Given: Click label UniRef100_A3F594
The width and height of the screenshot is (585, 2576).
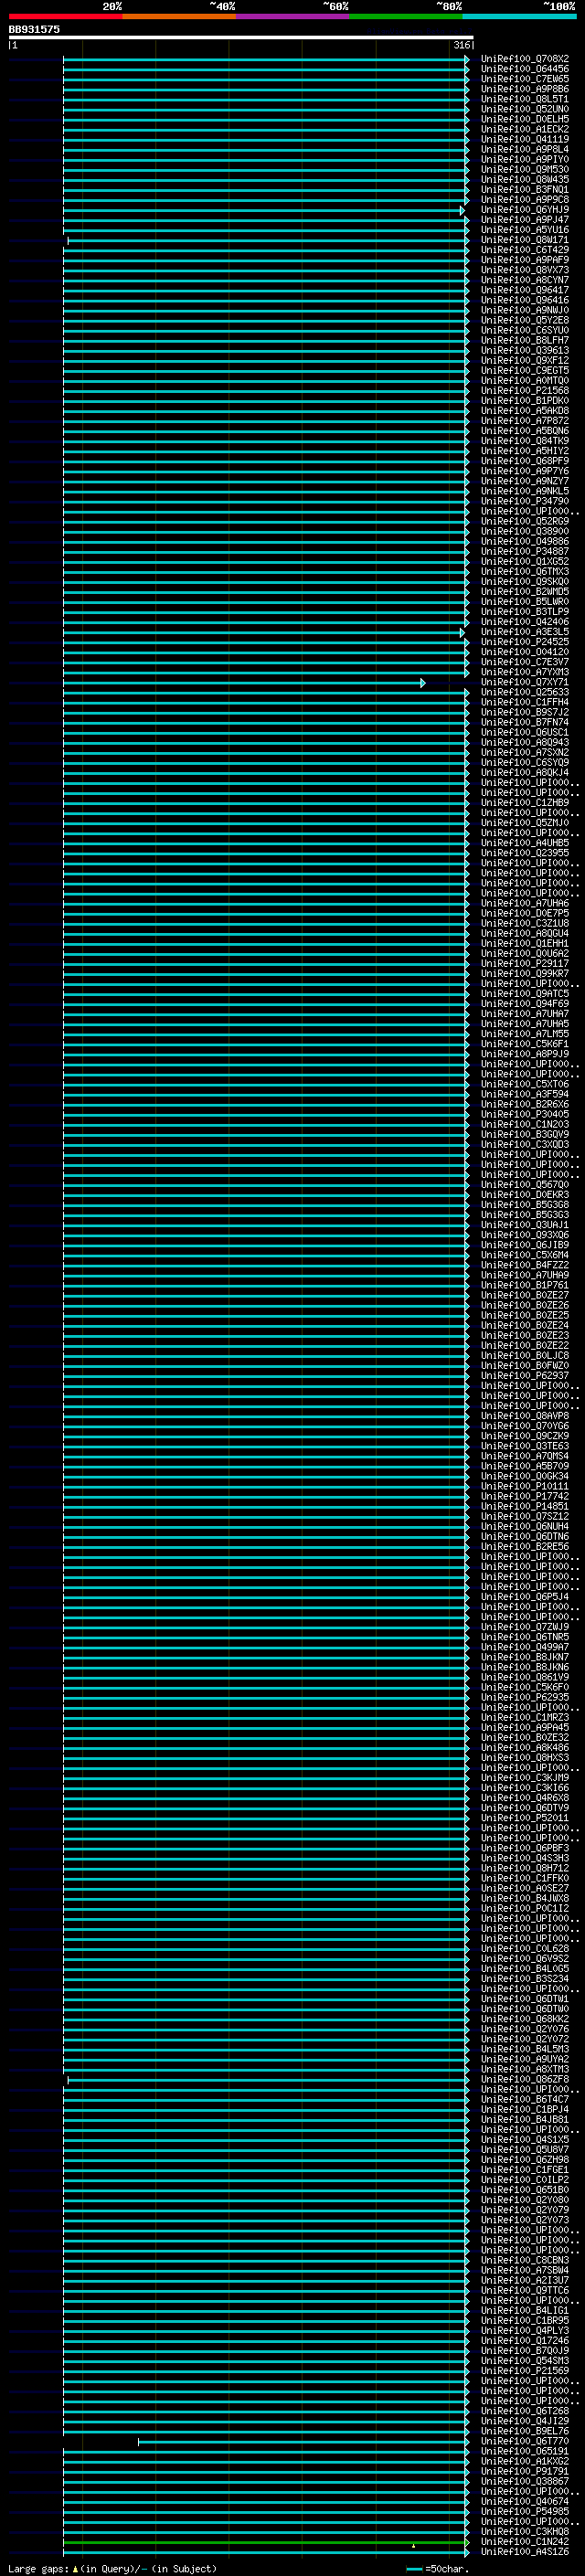Looking at the screenshot, I should (525, 1094).
